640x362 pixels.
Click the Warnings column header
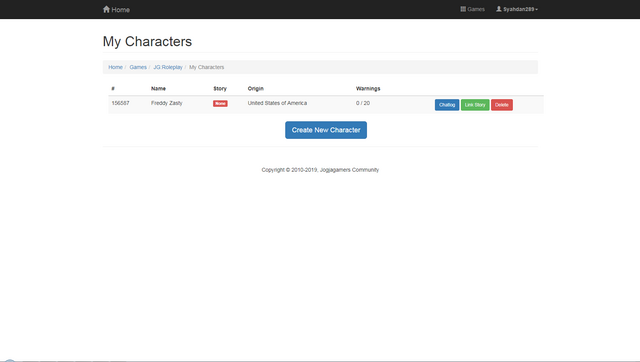point(368,89)
